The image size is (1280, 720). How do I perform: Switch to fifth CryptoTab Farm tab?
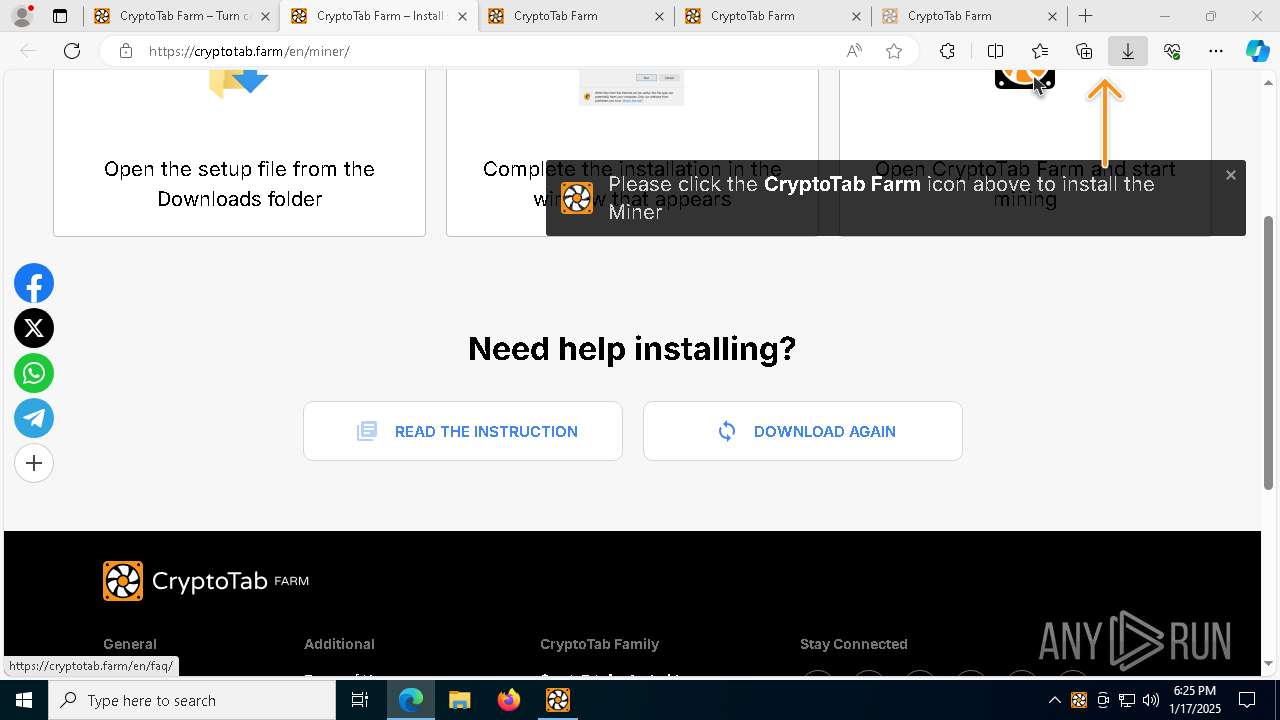click(x=970, y=16)
